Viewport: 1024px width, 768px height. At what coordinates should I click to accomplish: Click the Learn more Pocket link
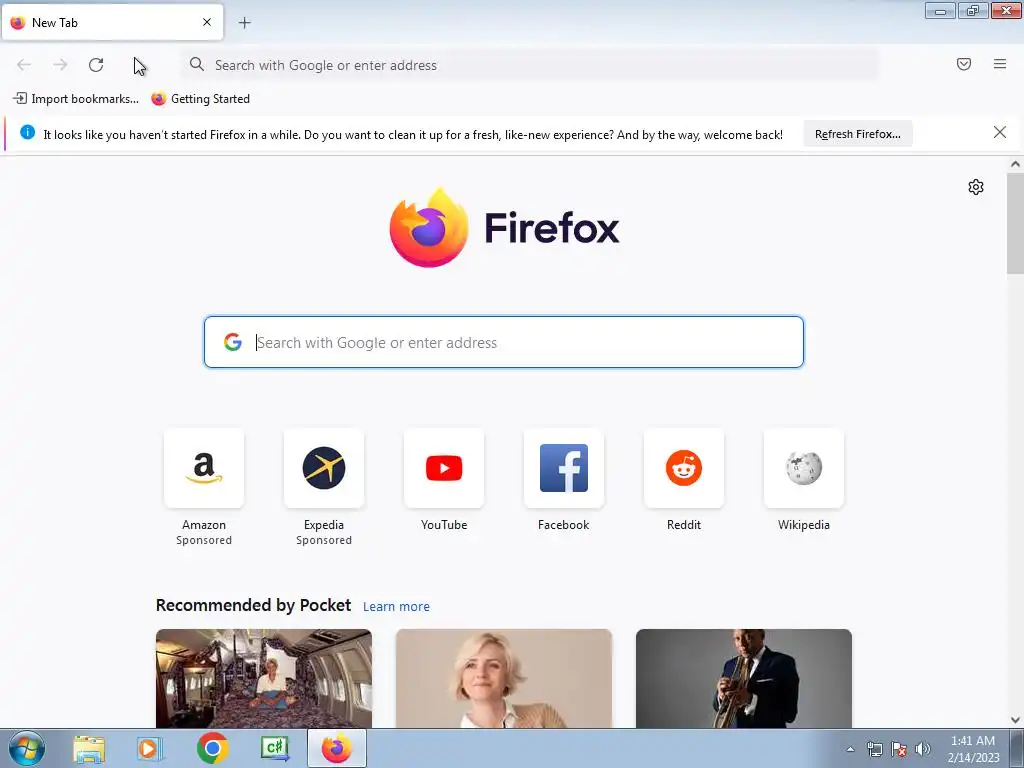[x=396, y=607]
